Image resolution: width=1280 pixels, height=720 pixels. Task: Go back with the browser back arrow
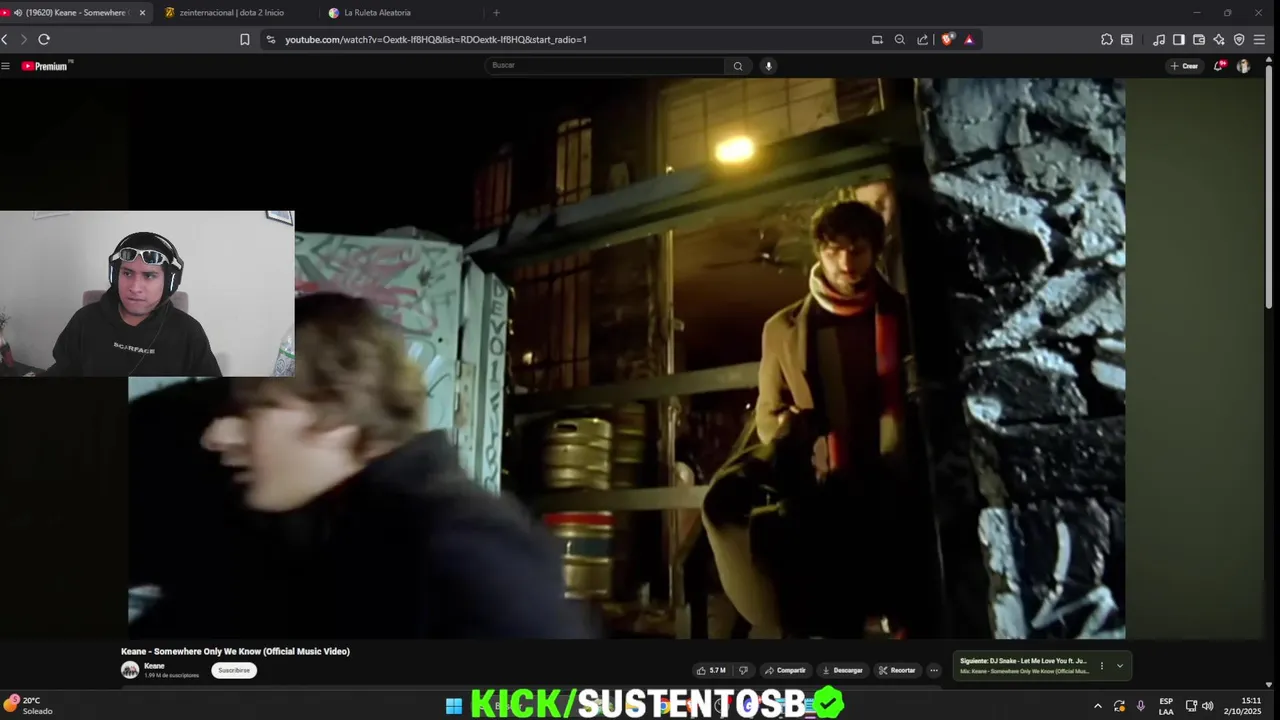point(5,39)
